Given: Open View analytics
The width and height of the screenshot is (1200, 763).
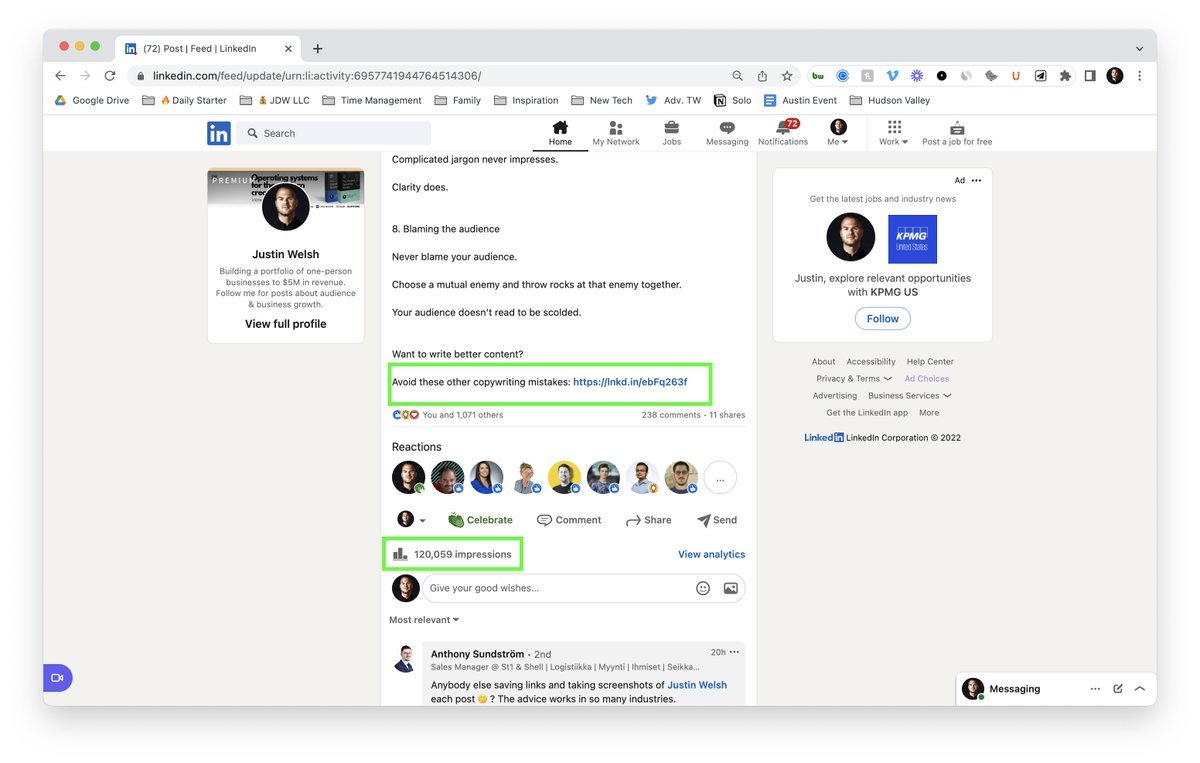Looking at the screenshot, I should (x=711, y=554).
